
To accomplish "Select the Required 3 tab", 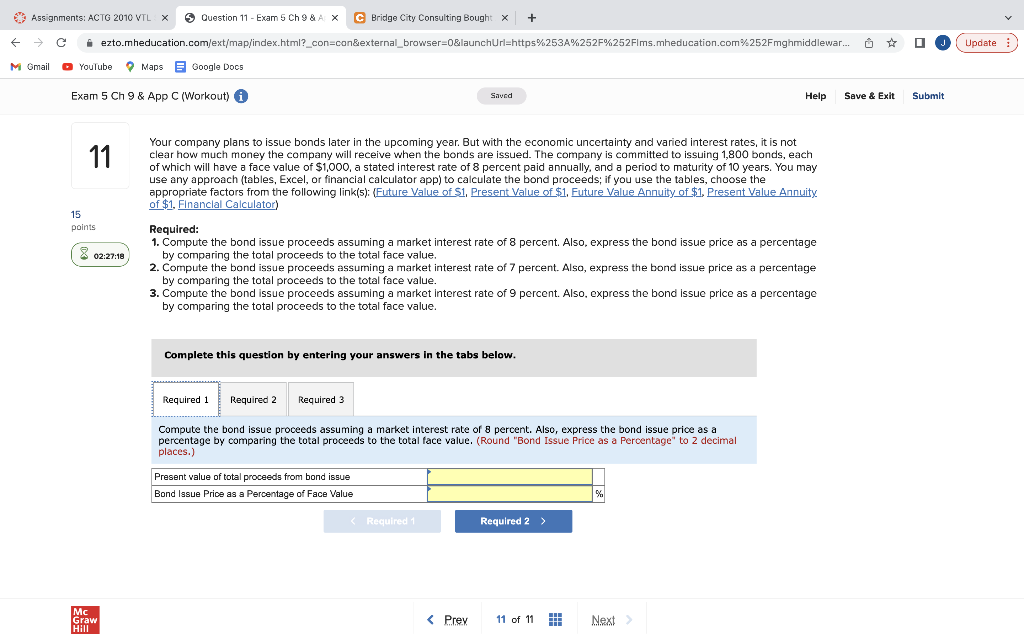I will click(x=321, y=400).
